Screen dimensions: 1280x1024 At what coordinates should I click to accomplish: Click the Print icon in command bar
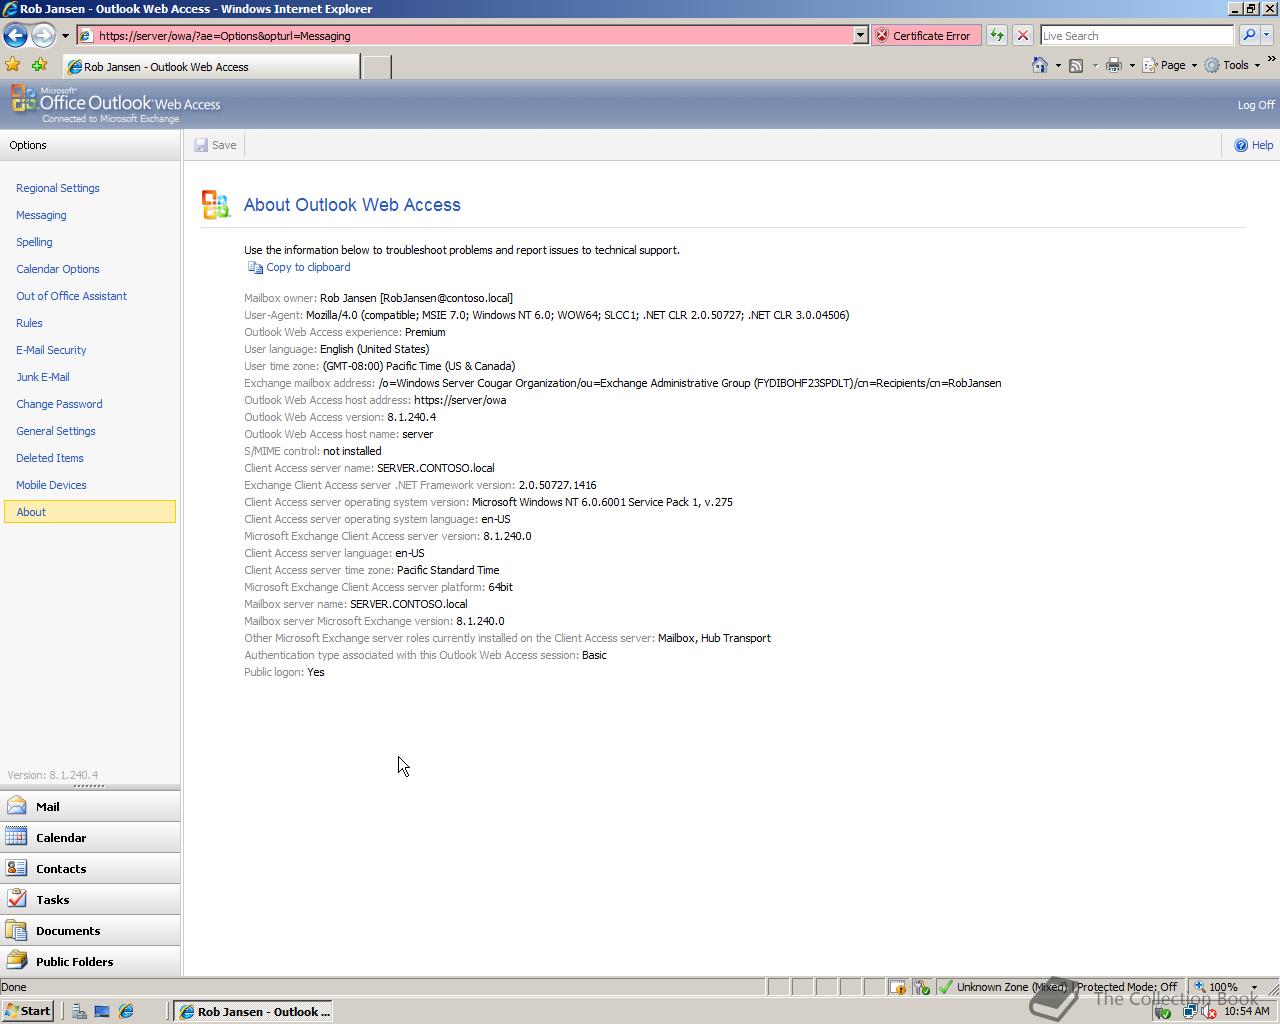point(1114,65)
